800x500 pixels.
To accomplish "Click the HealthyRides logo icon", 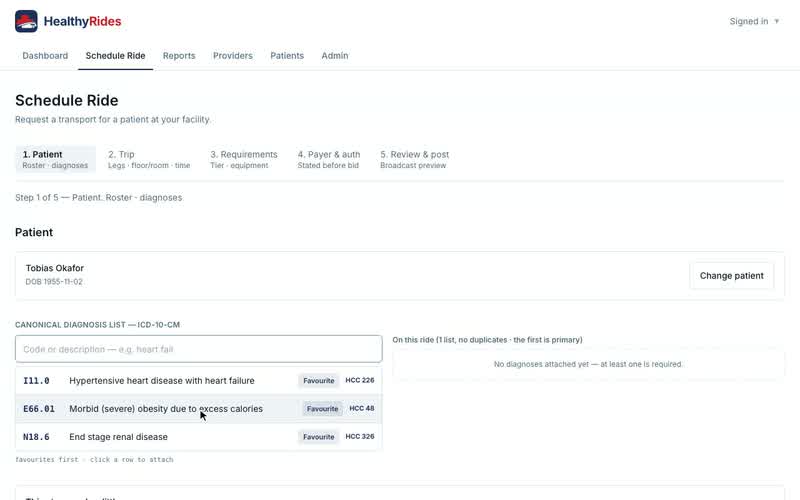I will coord(26,21).
